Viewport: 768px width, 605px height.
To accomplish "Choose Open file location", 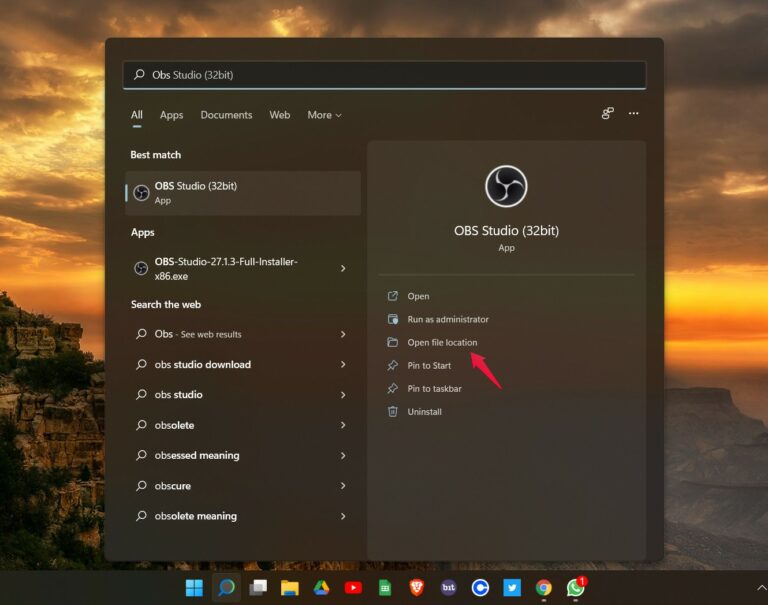I will click(442, 342).
